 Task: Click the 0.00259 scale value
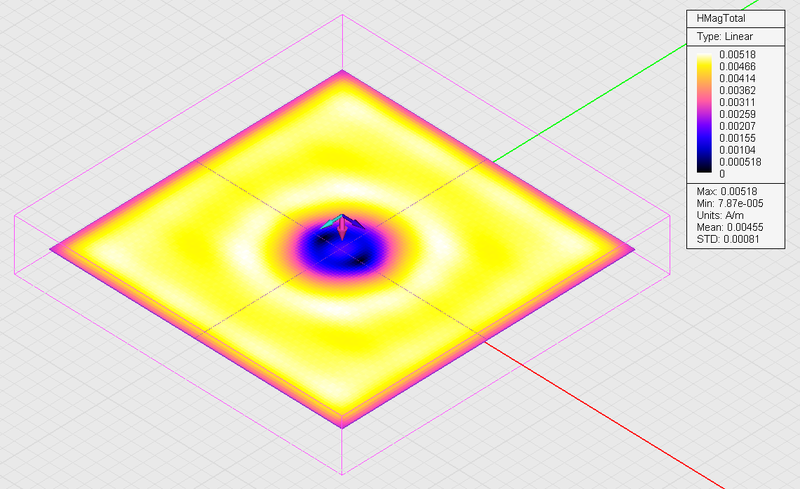[x=737, y=114]
